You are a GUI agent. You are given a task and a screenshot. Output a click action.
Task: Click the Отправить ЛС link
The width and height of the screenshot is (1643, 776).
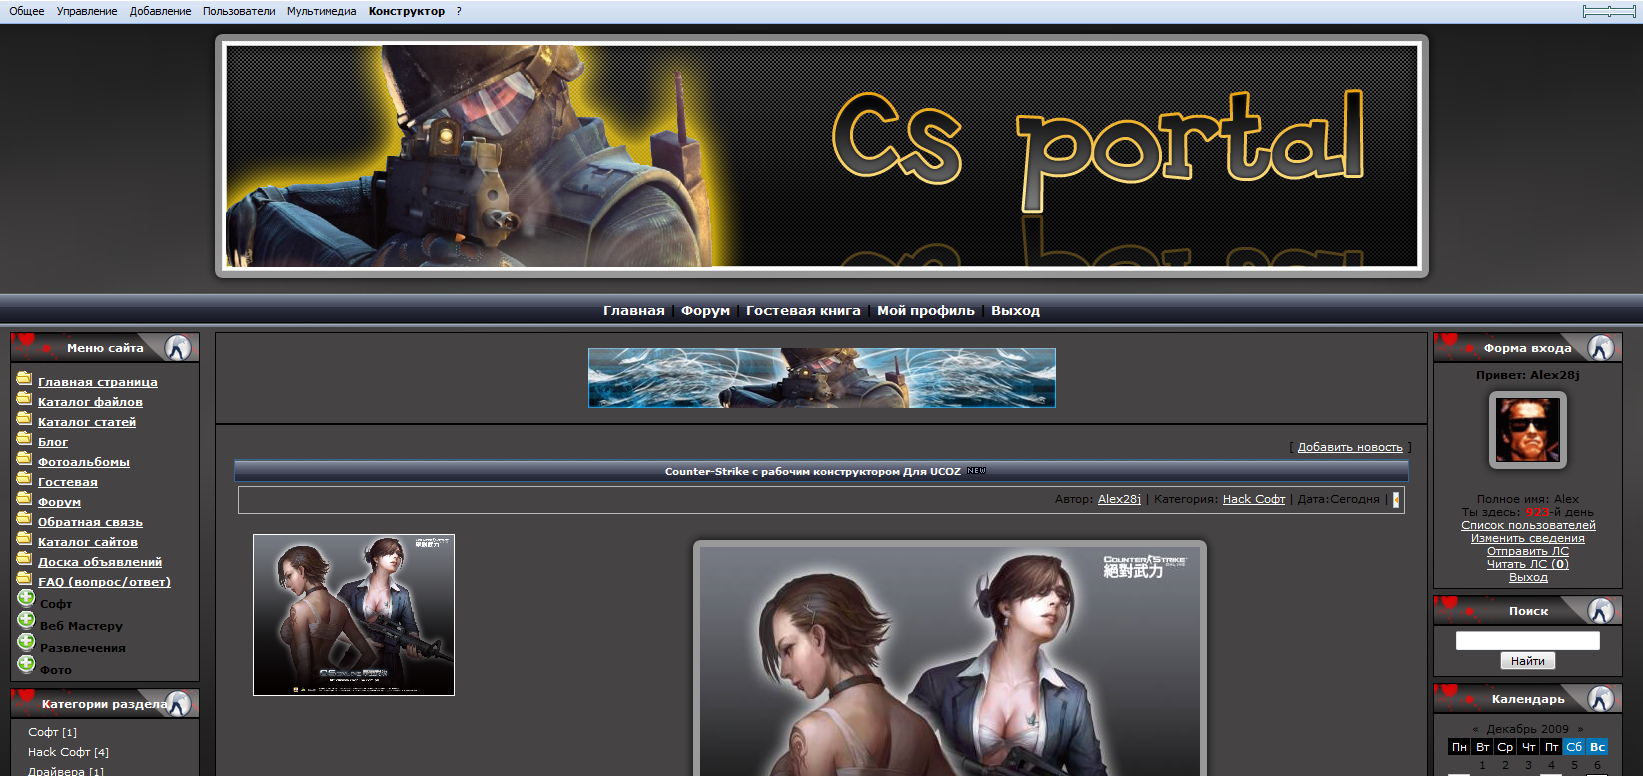coord(1528,551)
